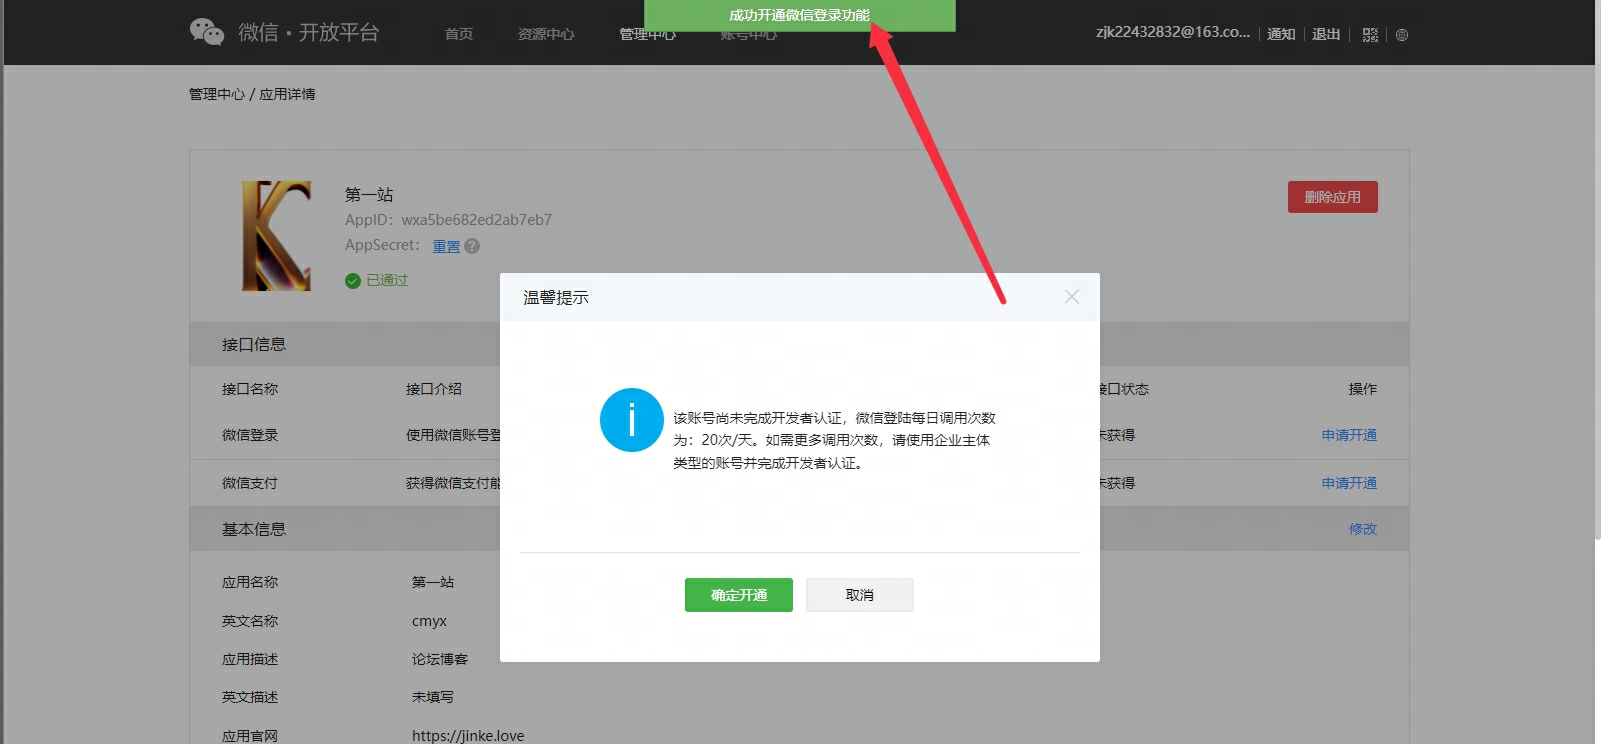Click the 温馨提示 dialog title

[x=556, y=297]
